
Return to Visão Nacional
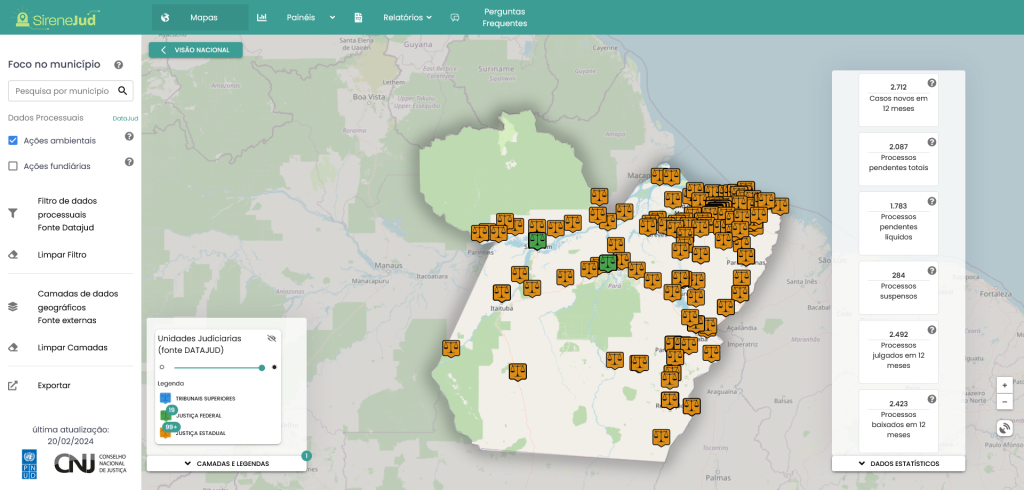point(195,50)
